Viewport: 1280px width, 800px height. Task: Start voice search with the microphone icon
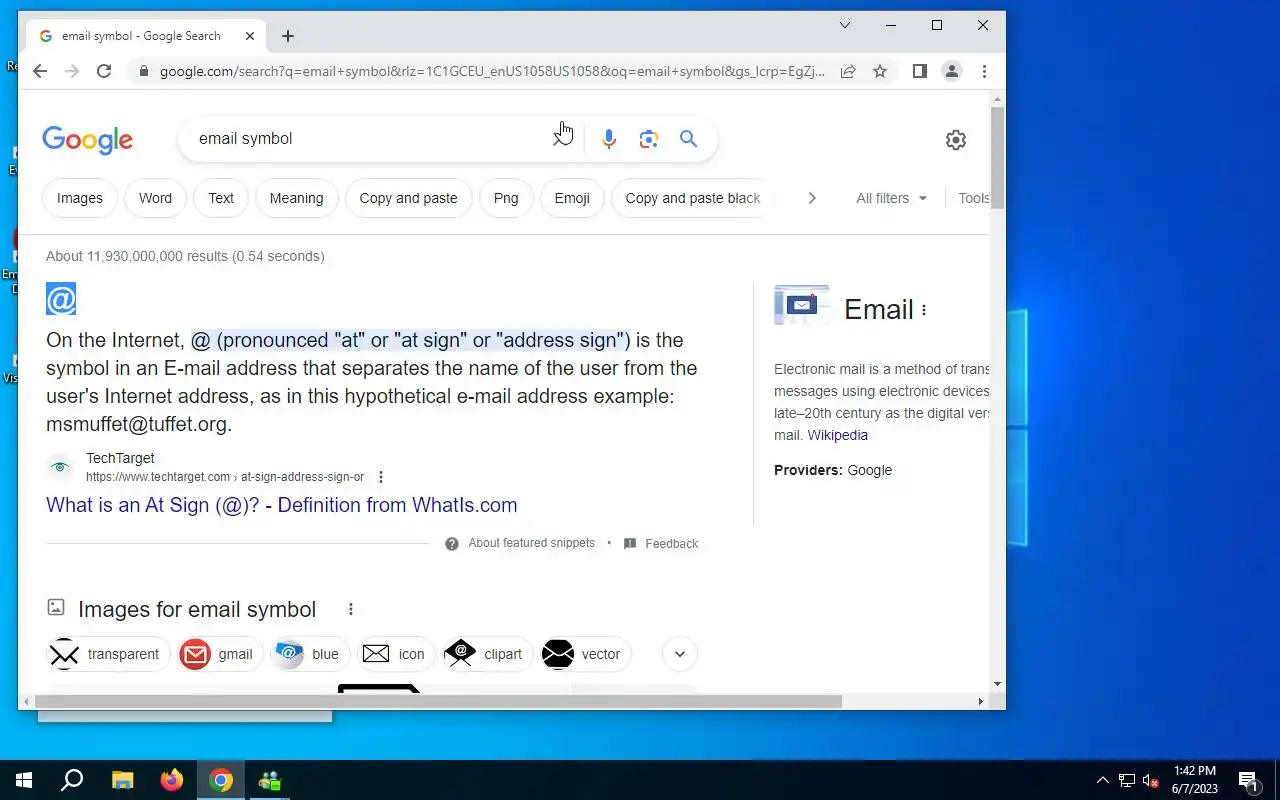[609, 139]
